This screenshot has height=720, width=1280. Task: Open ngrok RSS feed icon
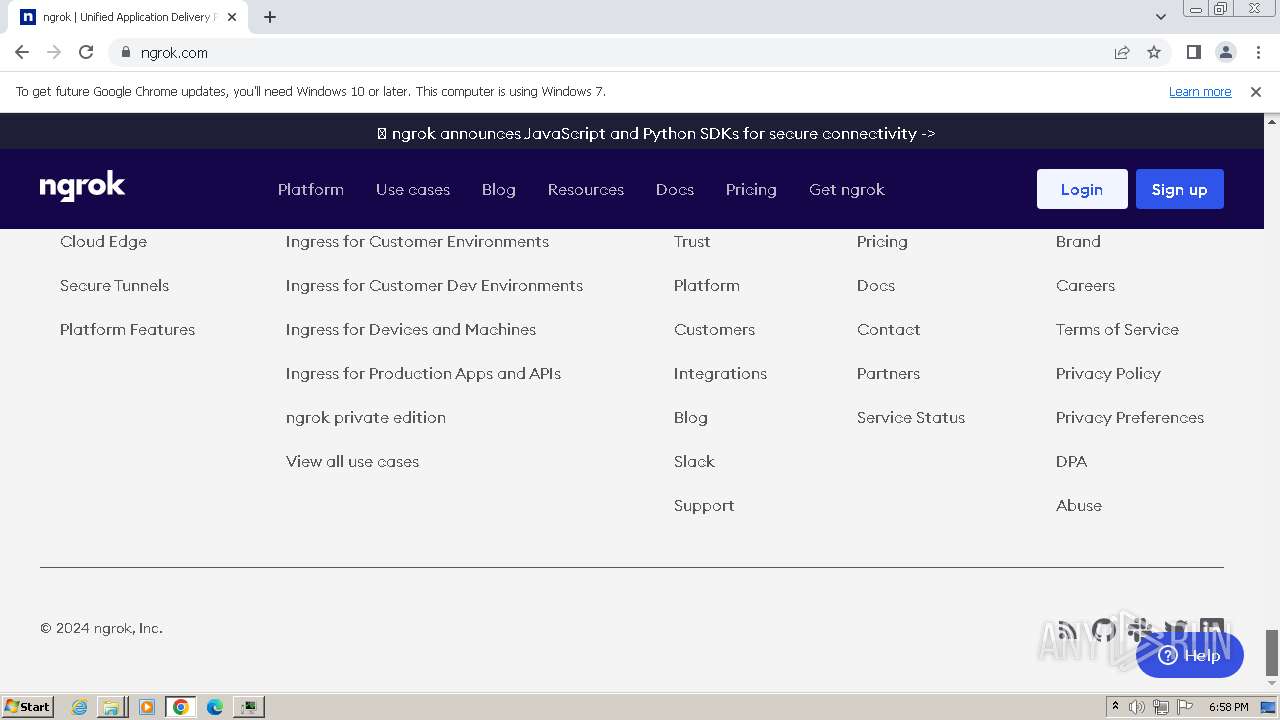tap(1067, 630)
